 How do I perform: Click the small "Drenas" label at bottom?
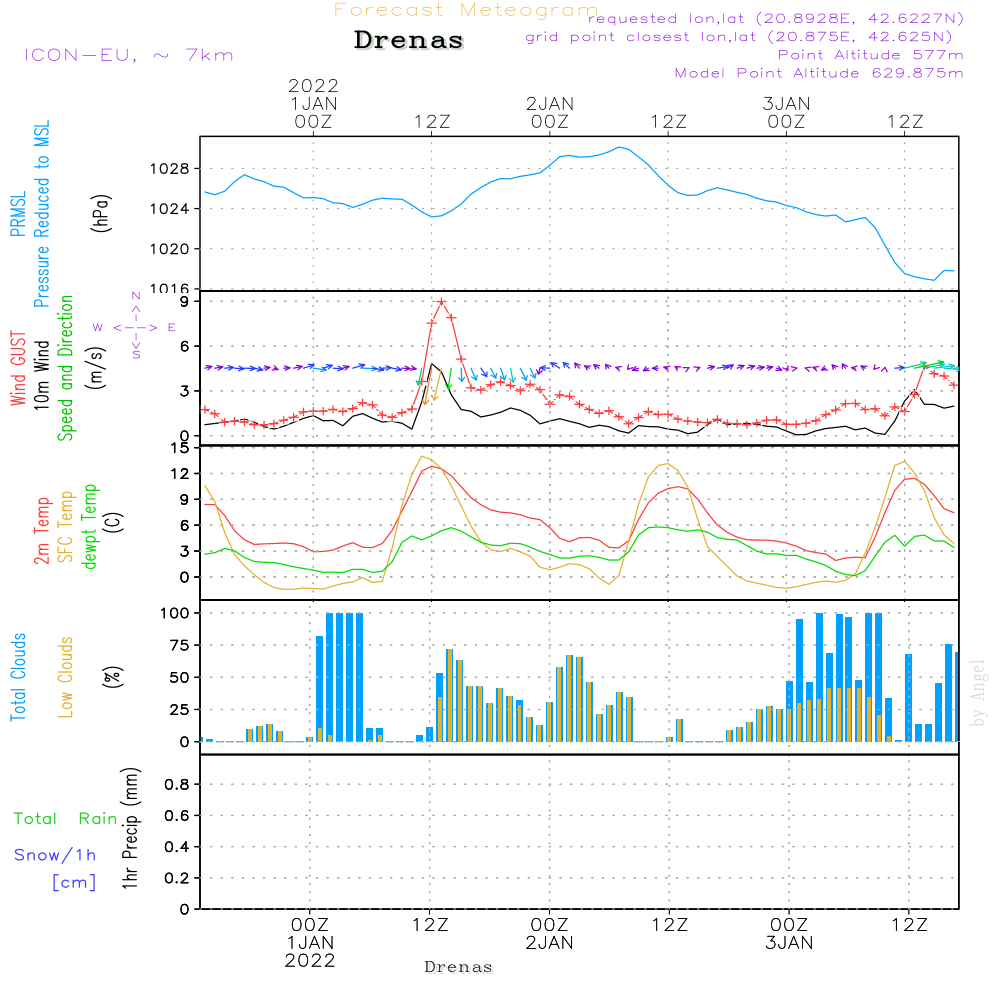(458, 967)
